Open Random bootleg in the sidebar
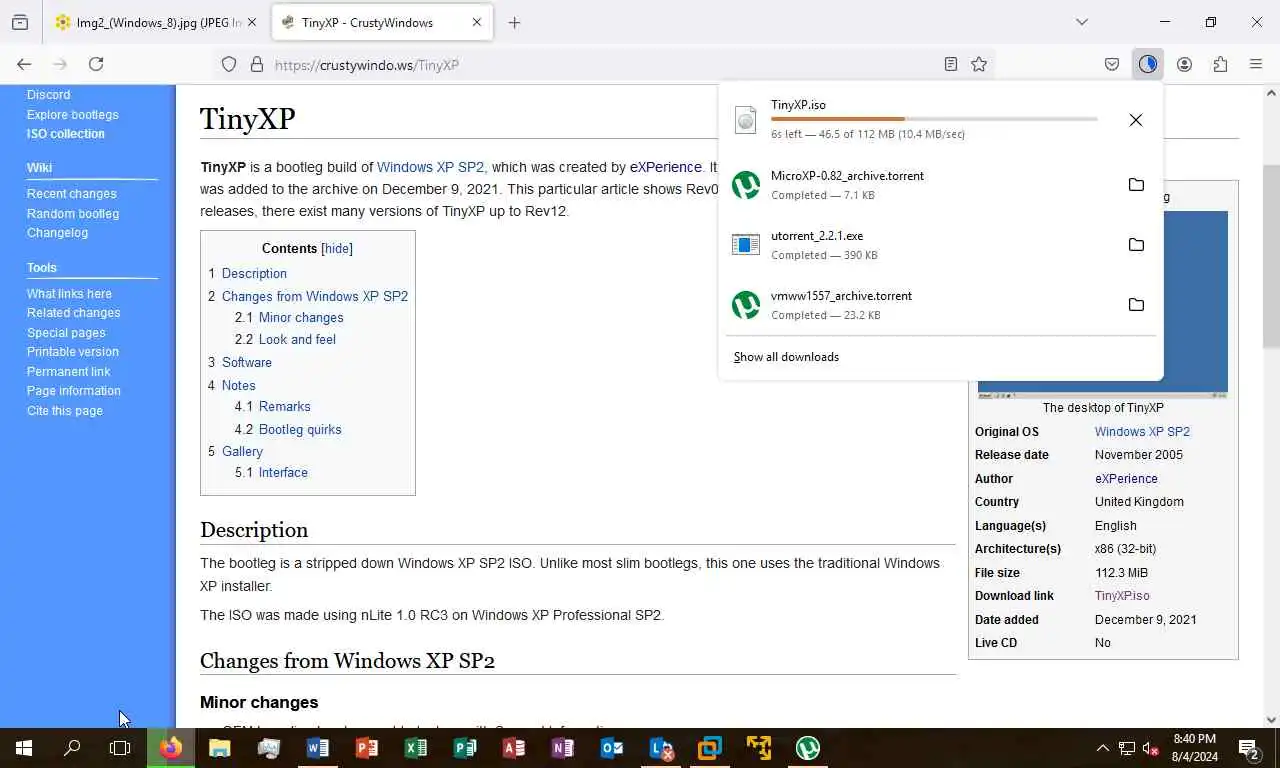 point(72,214)
